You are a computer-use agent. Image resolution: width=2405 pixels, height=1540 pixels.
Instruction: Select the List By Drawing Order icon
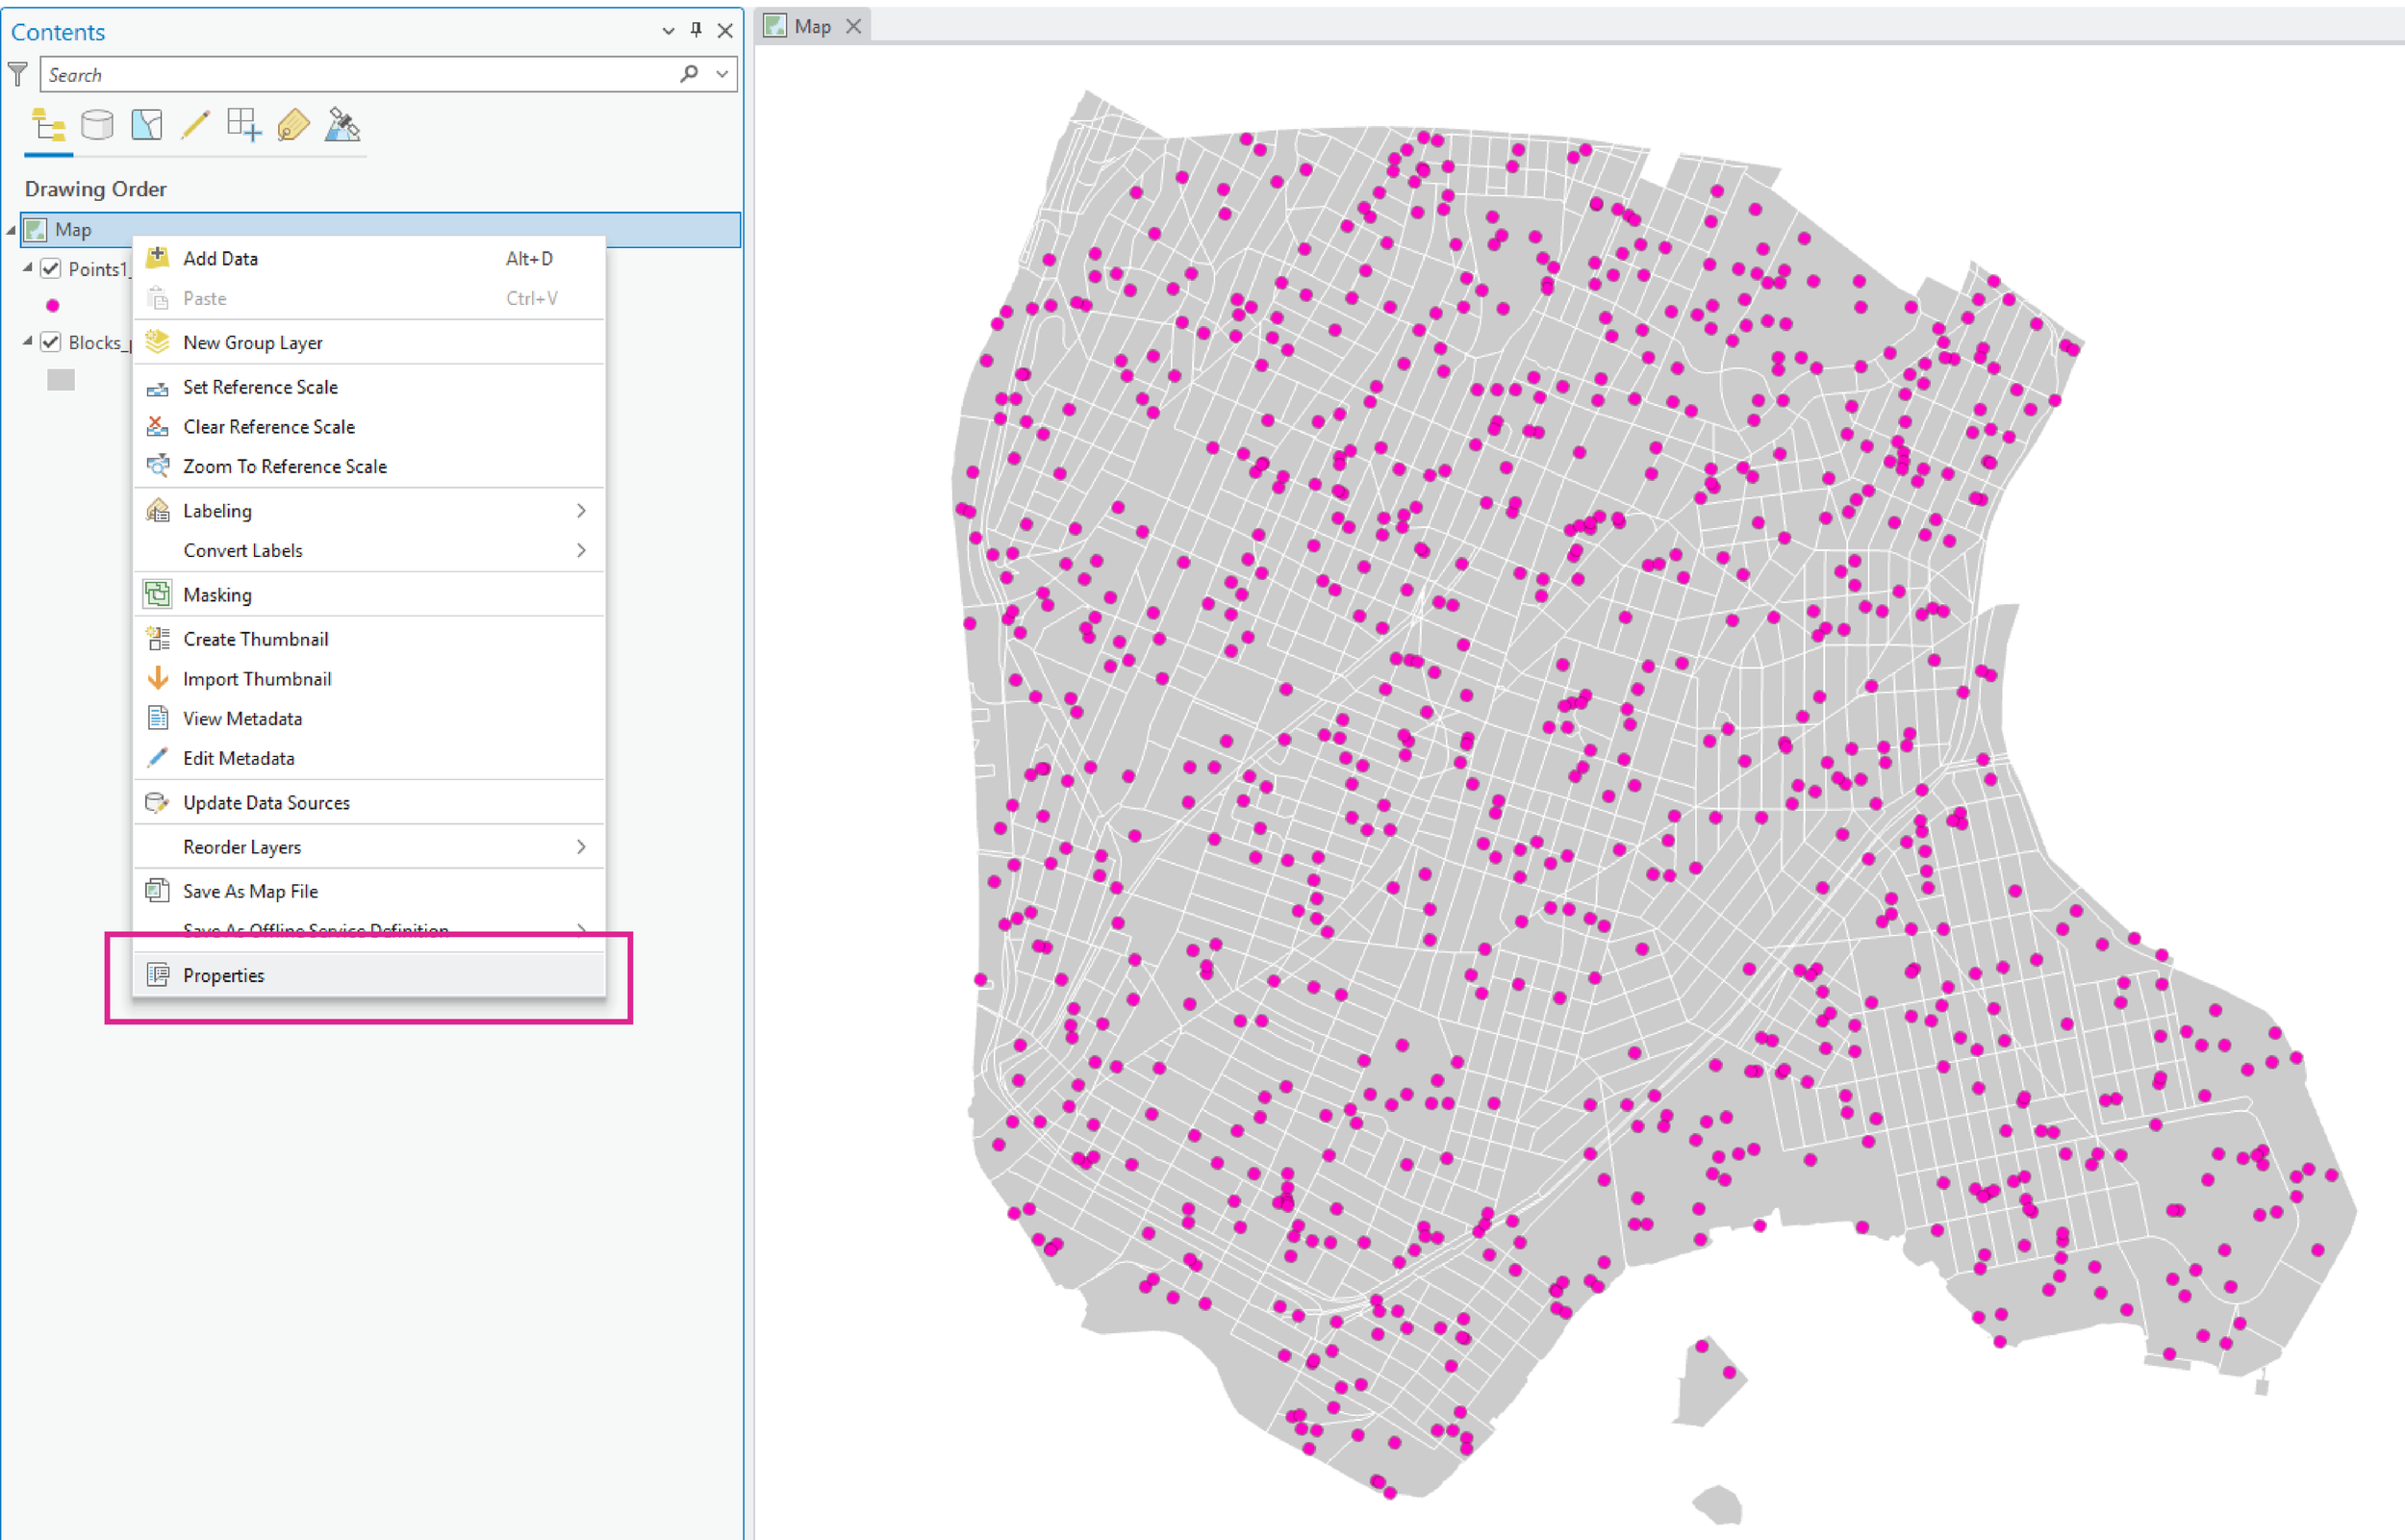tap(48, 125)
